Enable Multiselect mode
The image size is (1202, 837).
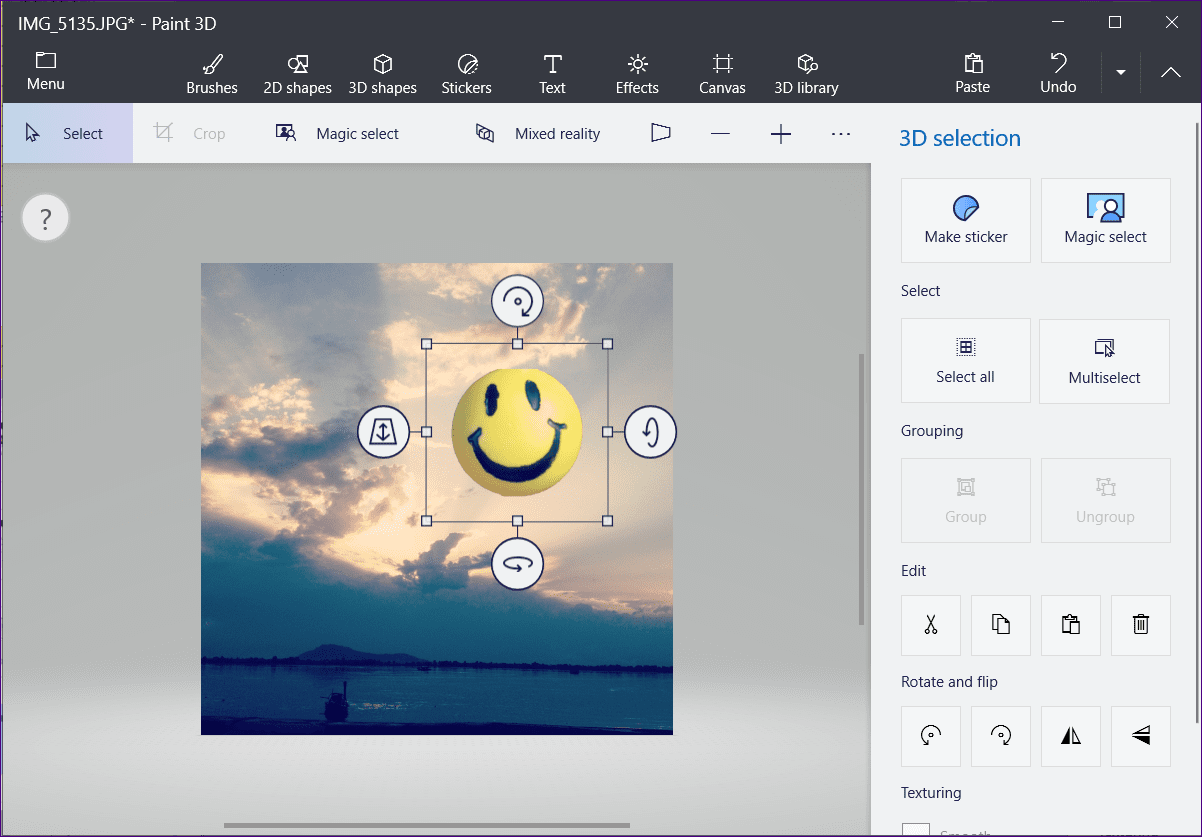click(x=1104, y=361)
